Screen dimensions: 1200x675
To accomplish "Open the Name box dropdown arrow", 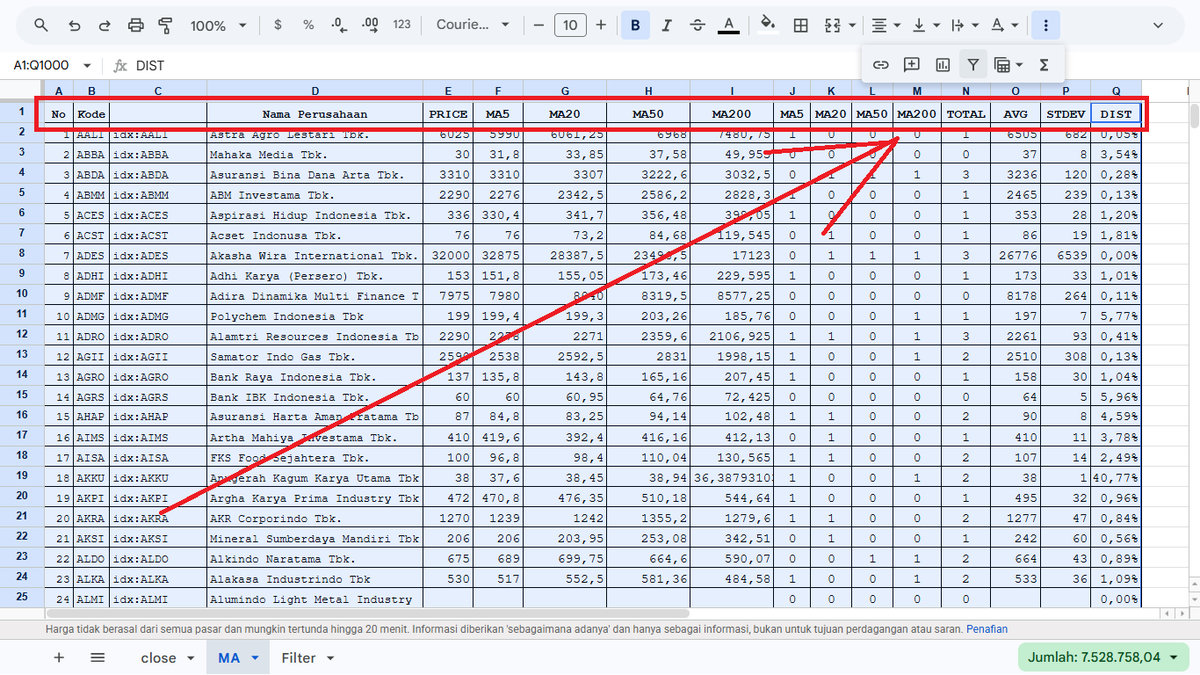I will pos(88,65).
